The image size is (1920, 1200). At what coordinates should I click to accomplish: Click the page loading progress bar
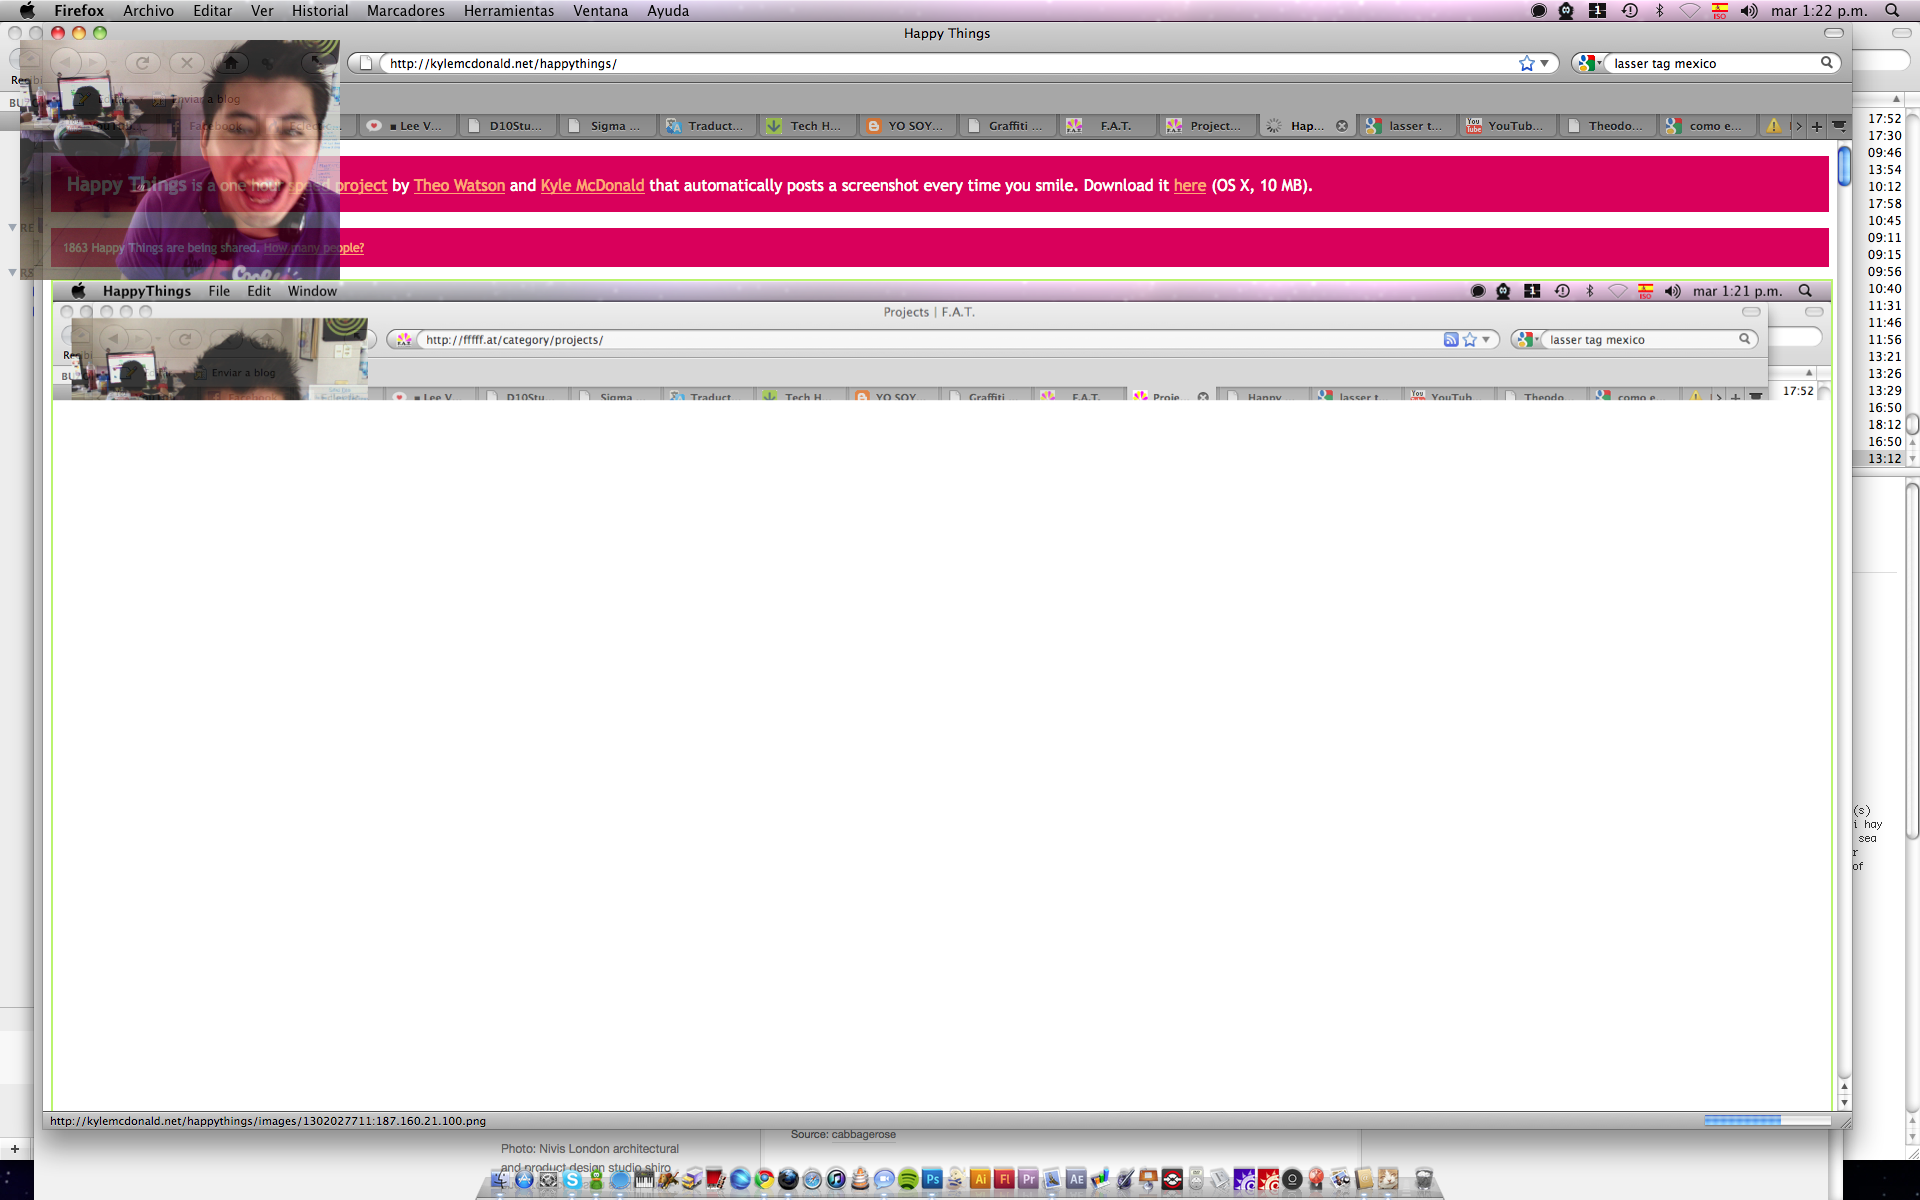tap(1767, 1121)
